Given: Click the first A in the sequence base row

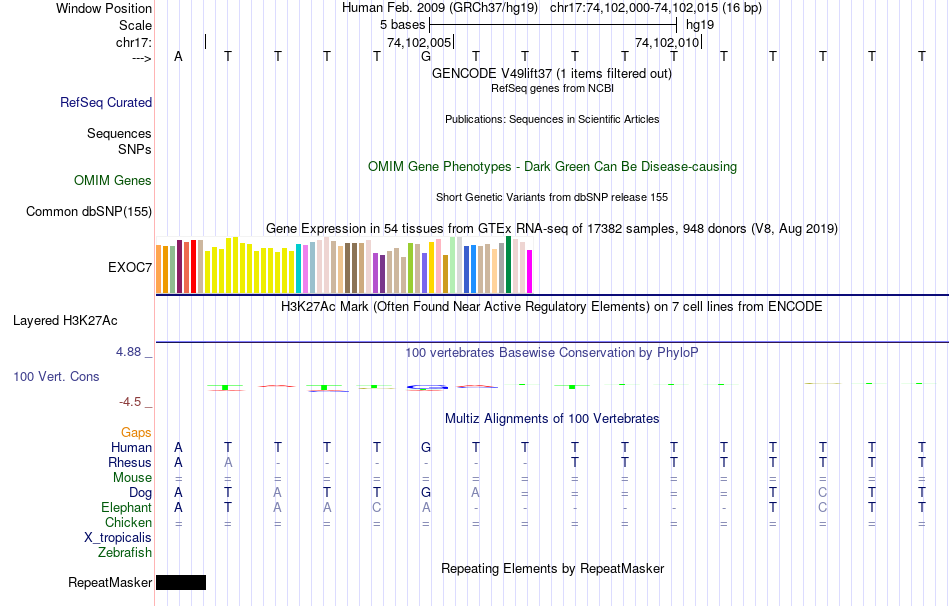Looking at the screenshot, I should coord(178,56).
